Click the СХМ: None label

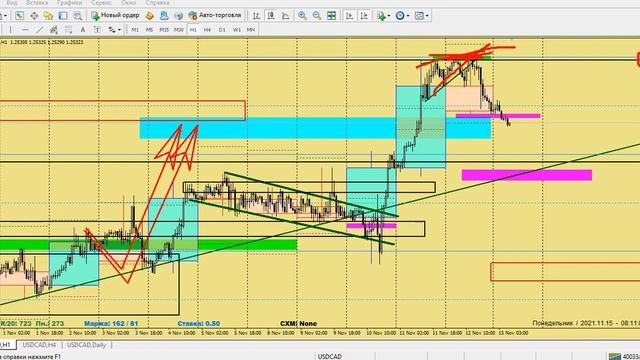[298, 323]
